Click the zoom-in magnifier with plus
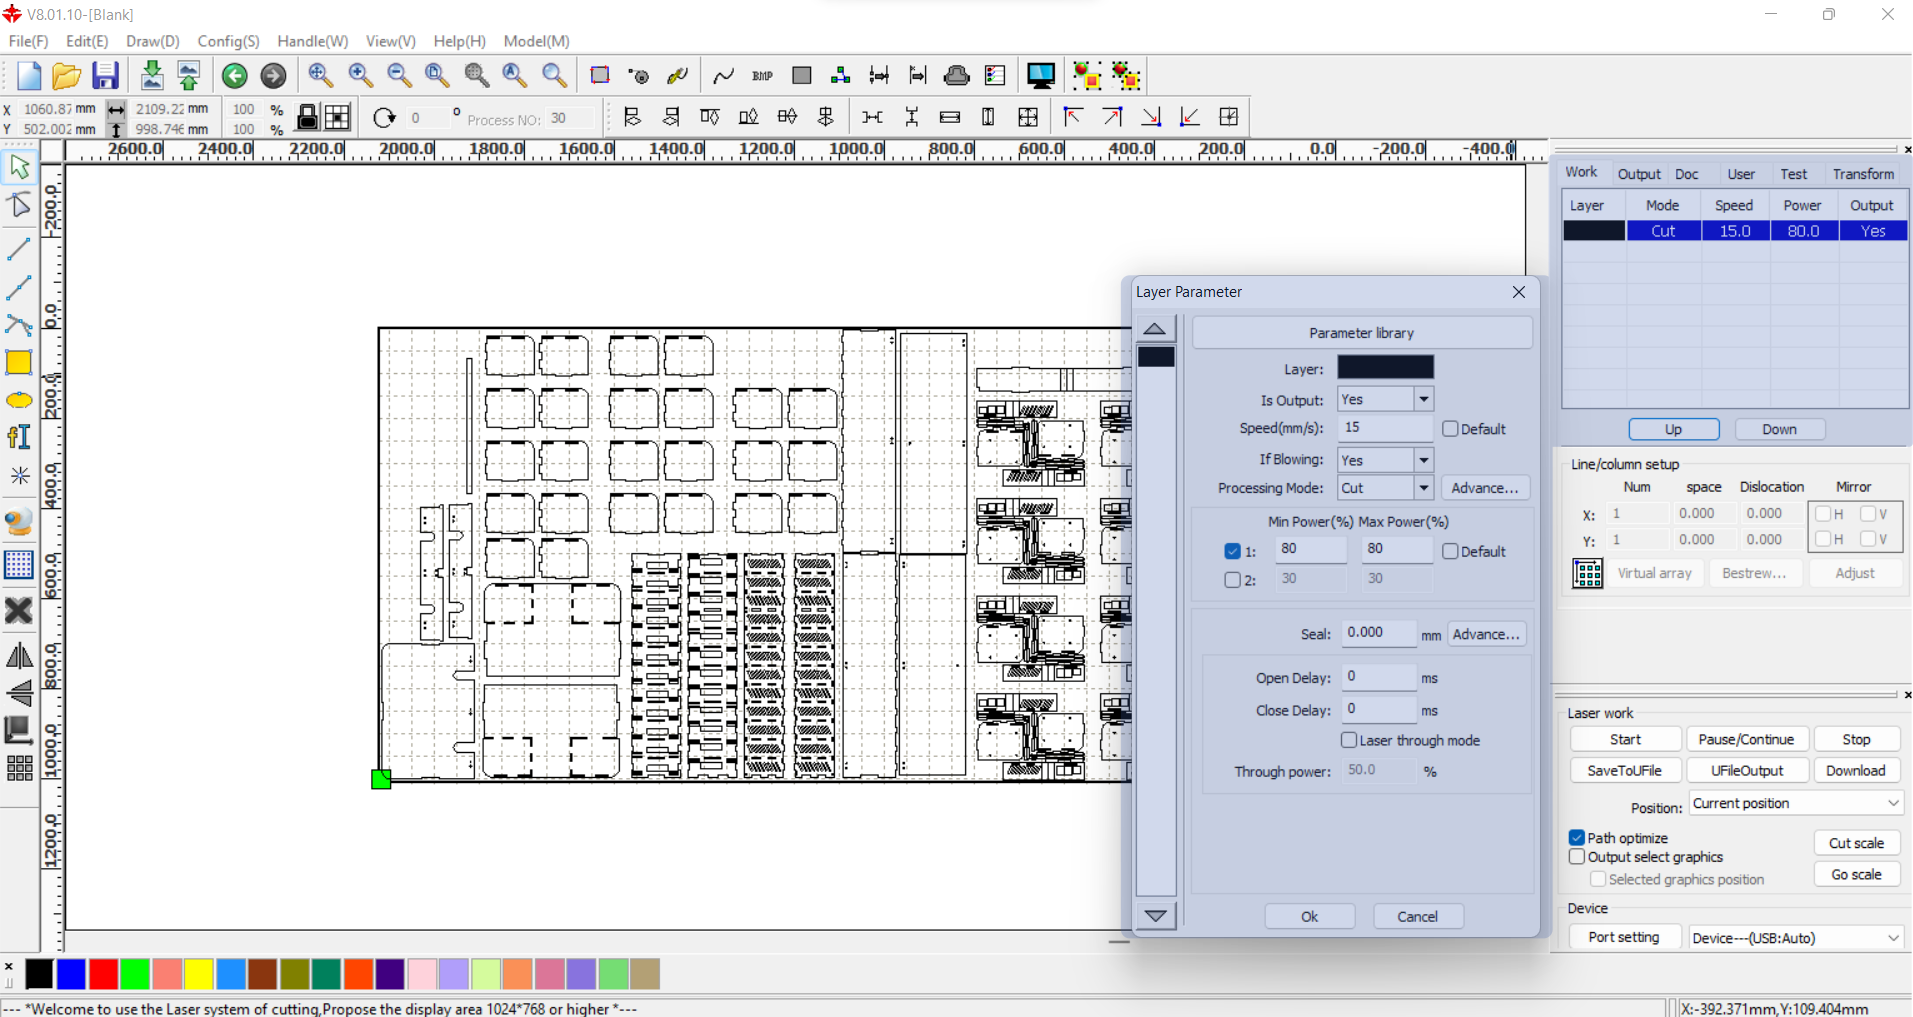The height and width of the screenshot is (1017, 1913). (x=360, y=76)
